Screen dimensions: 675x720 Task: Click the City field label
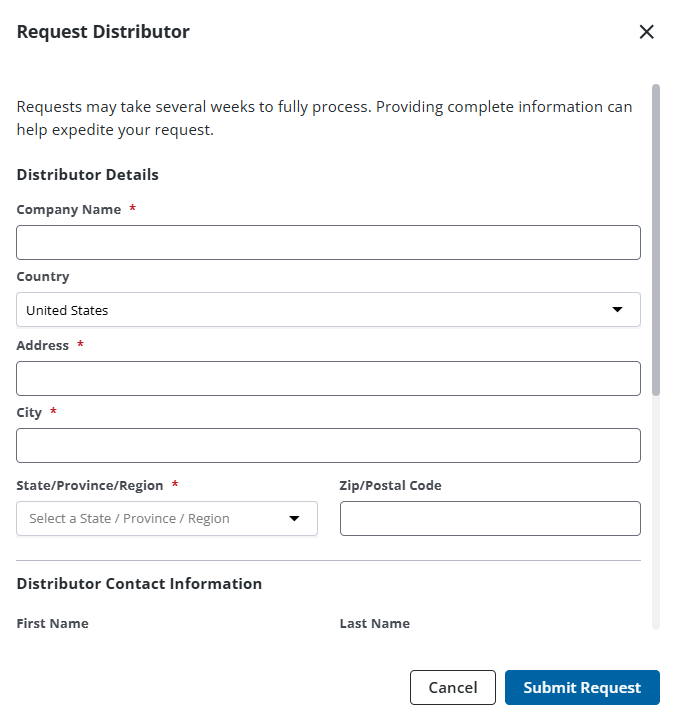[x=29, y=412]
